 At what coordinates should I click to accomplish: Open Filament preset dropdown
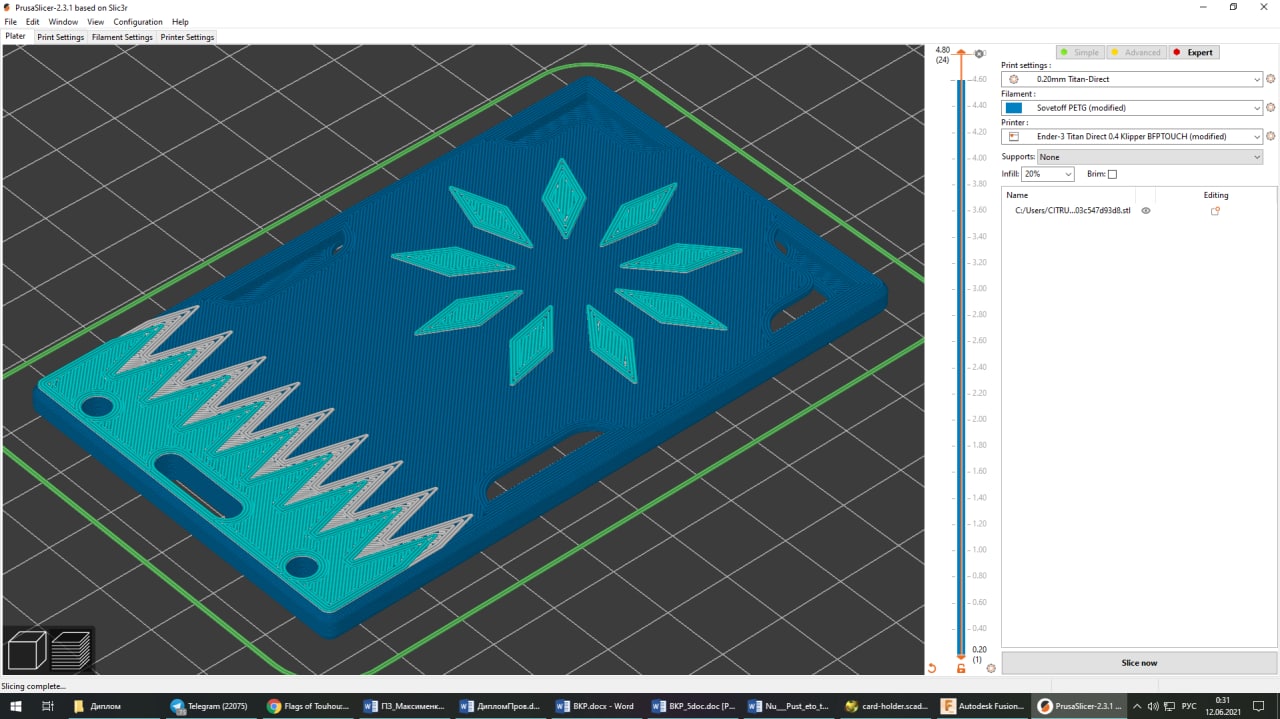coord(1134,107)
